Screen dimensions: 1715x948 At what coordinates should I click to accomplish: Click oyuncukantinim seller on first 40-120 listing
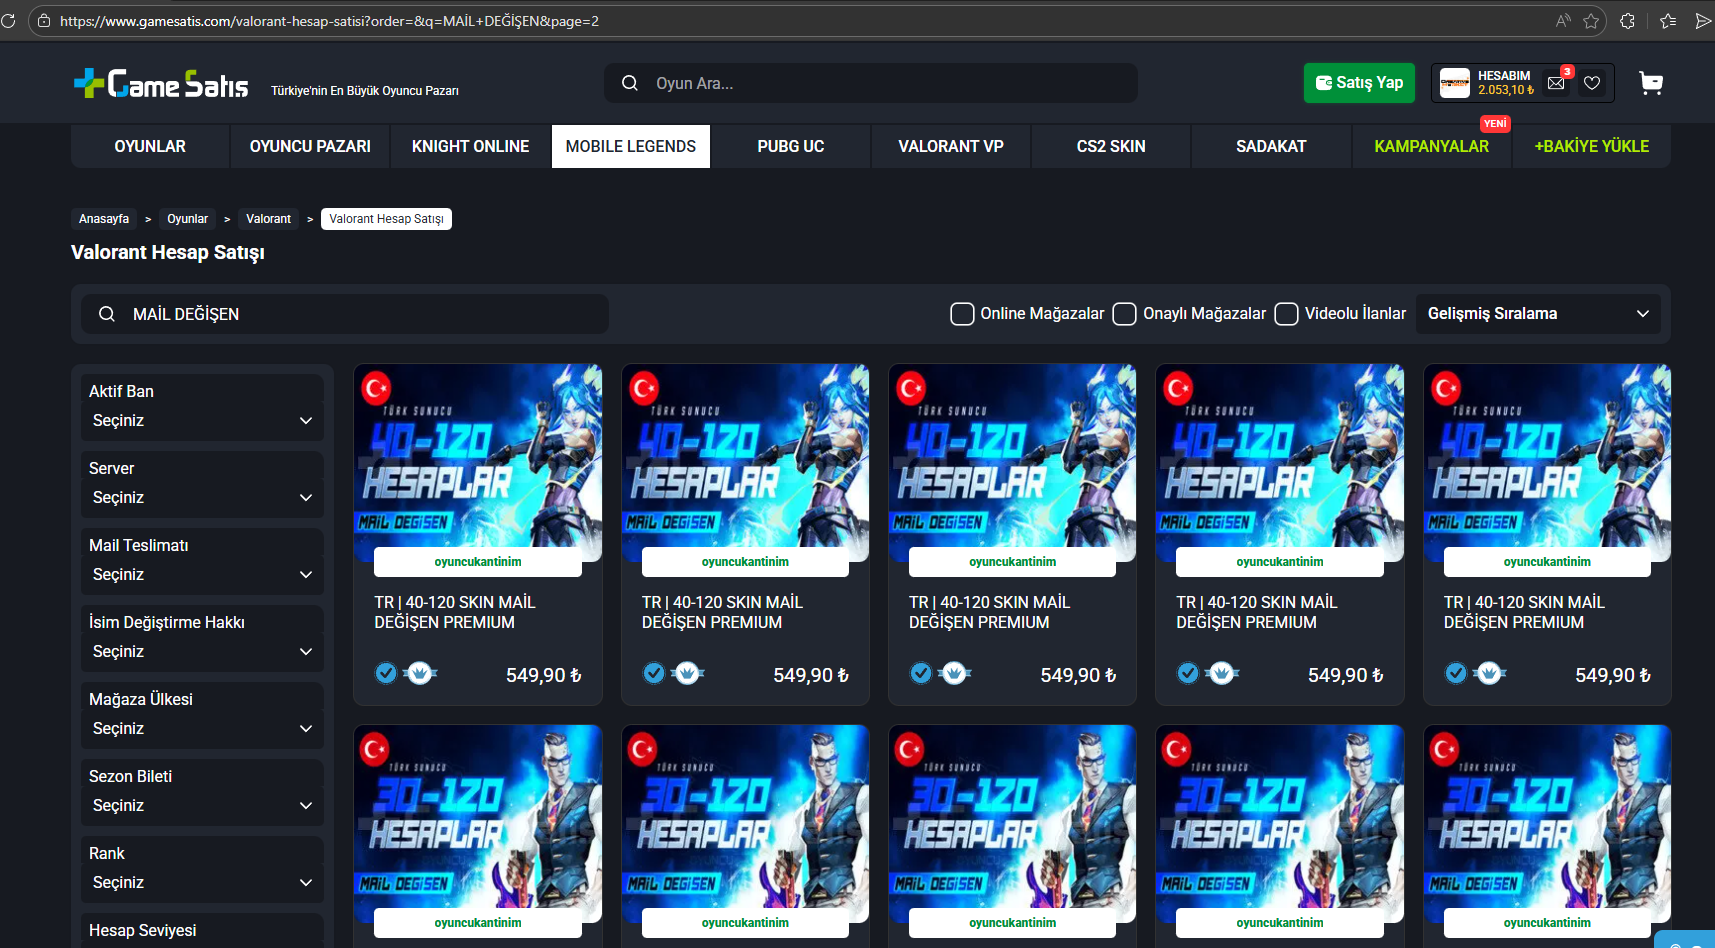(x=478, y=562)
